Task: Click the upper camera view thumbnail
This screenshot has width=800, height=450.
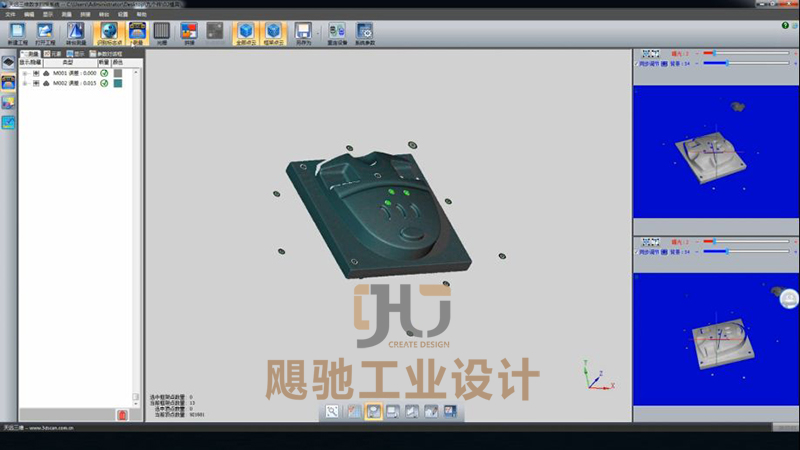Action: pyautogui.click(x=716, y=152)
